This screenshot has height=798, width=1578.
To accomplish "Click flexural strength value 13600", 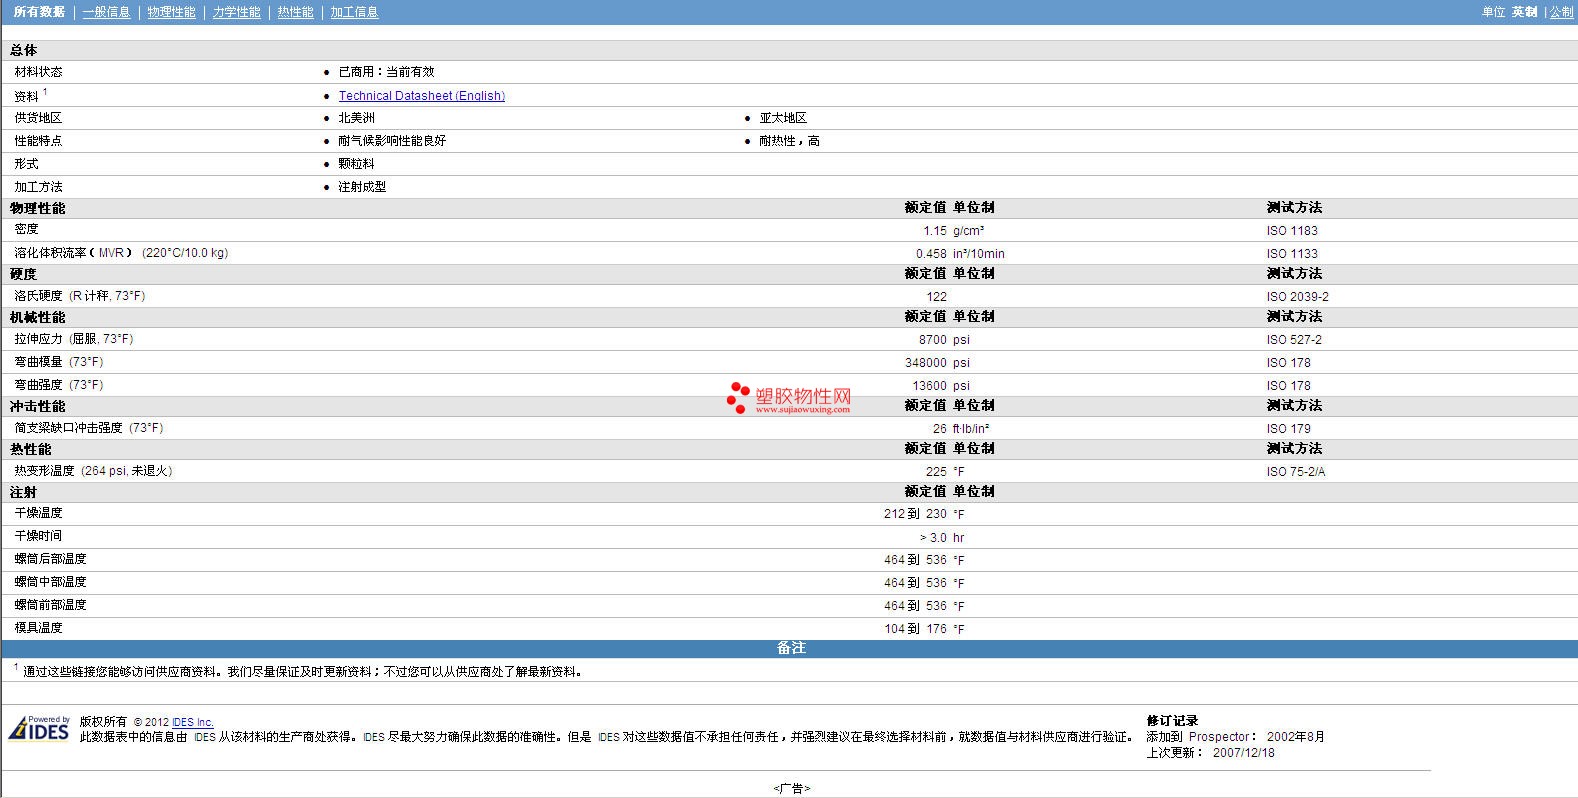I will (x=929, y=386).
